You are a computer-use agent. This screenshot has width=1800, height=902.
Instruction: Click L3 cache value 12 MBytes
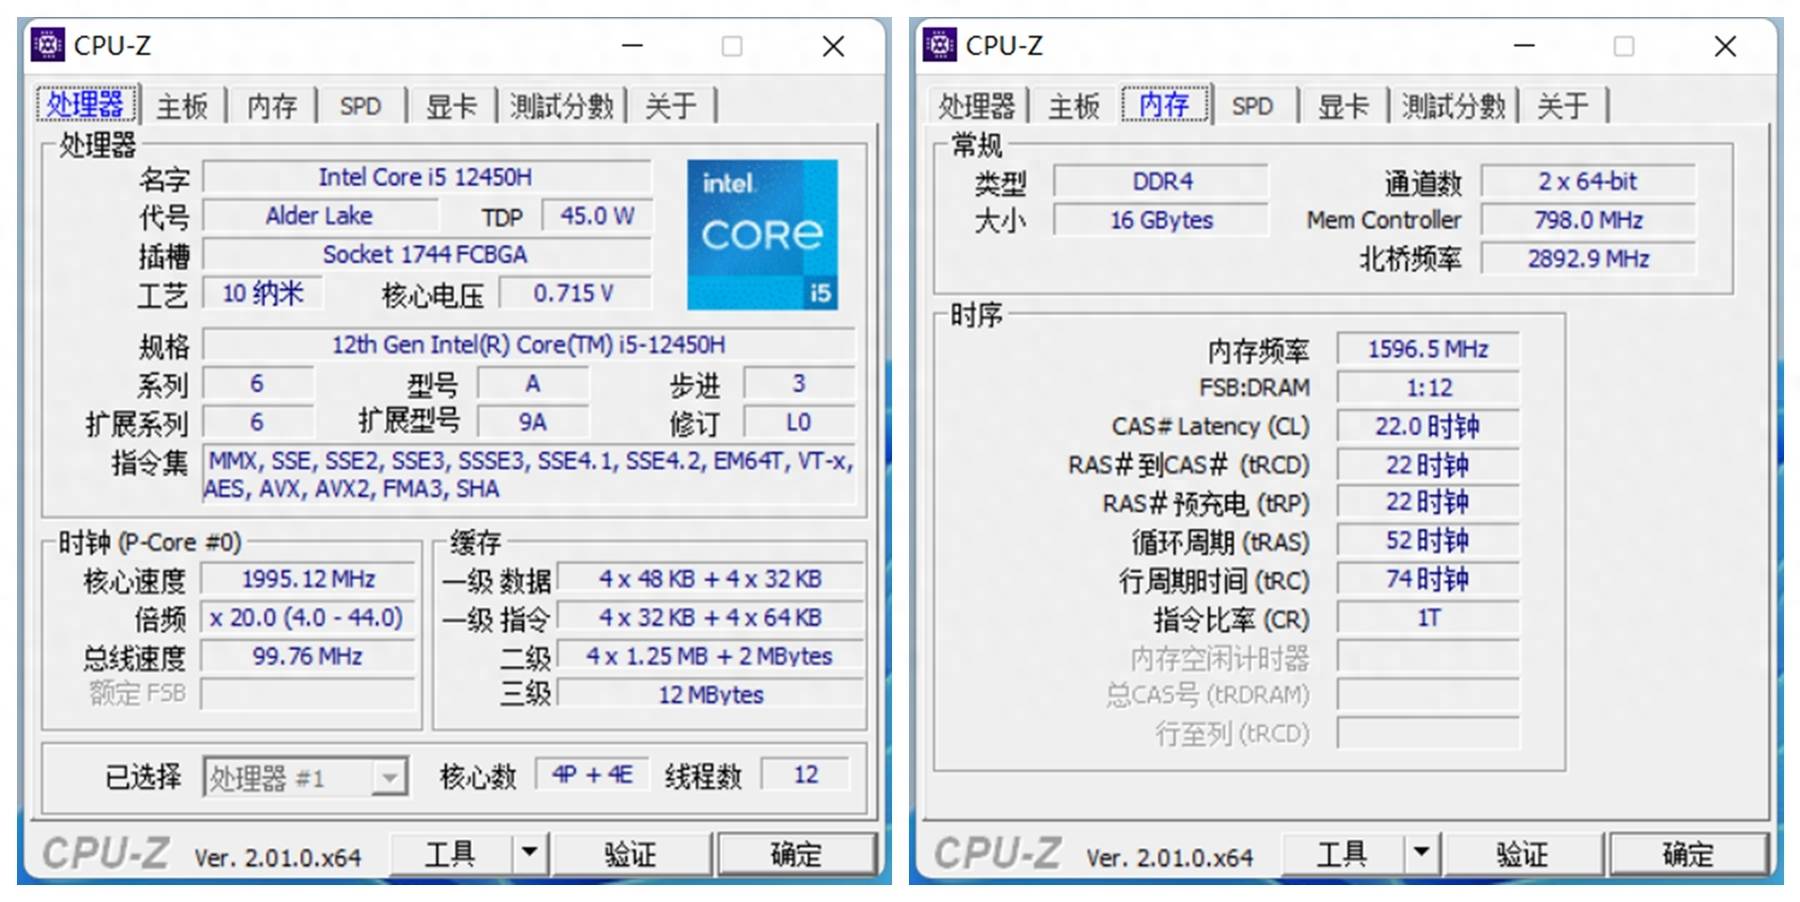pos(710,694)
